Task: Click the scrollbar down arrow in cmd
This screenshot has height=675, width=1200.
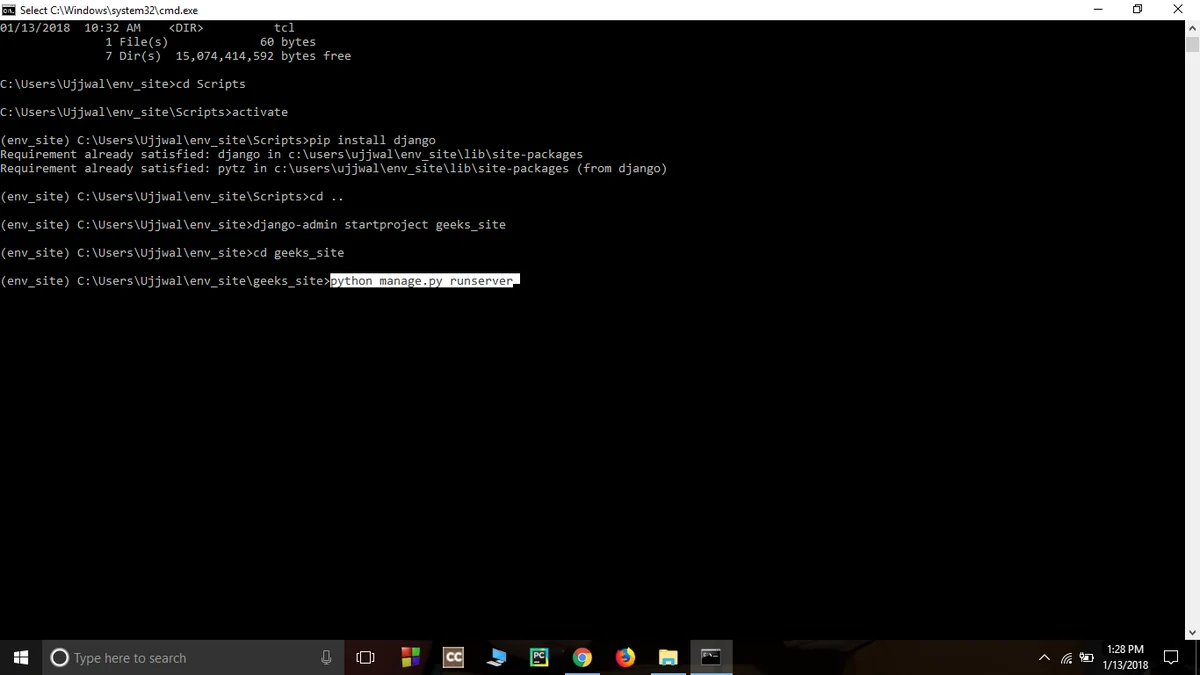Action: [1191, 632]
